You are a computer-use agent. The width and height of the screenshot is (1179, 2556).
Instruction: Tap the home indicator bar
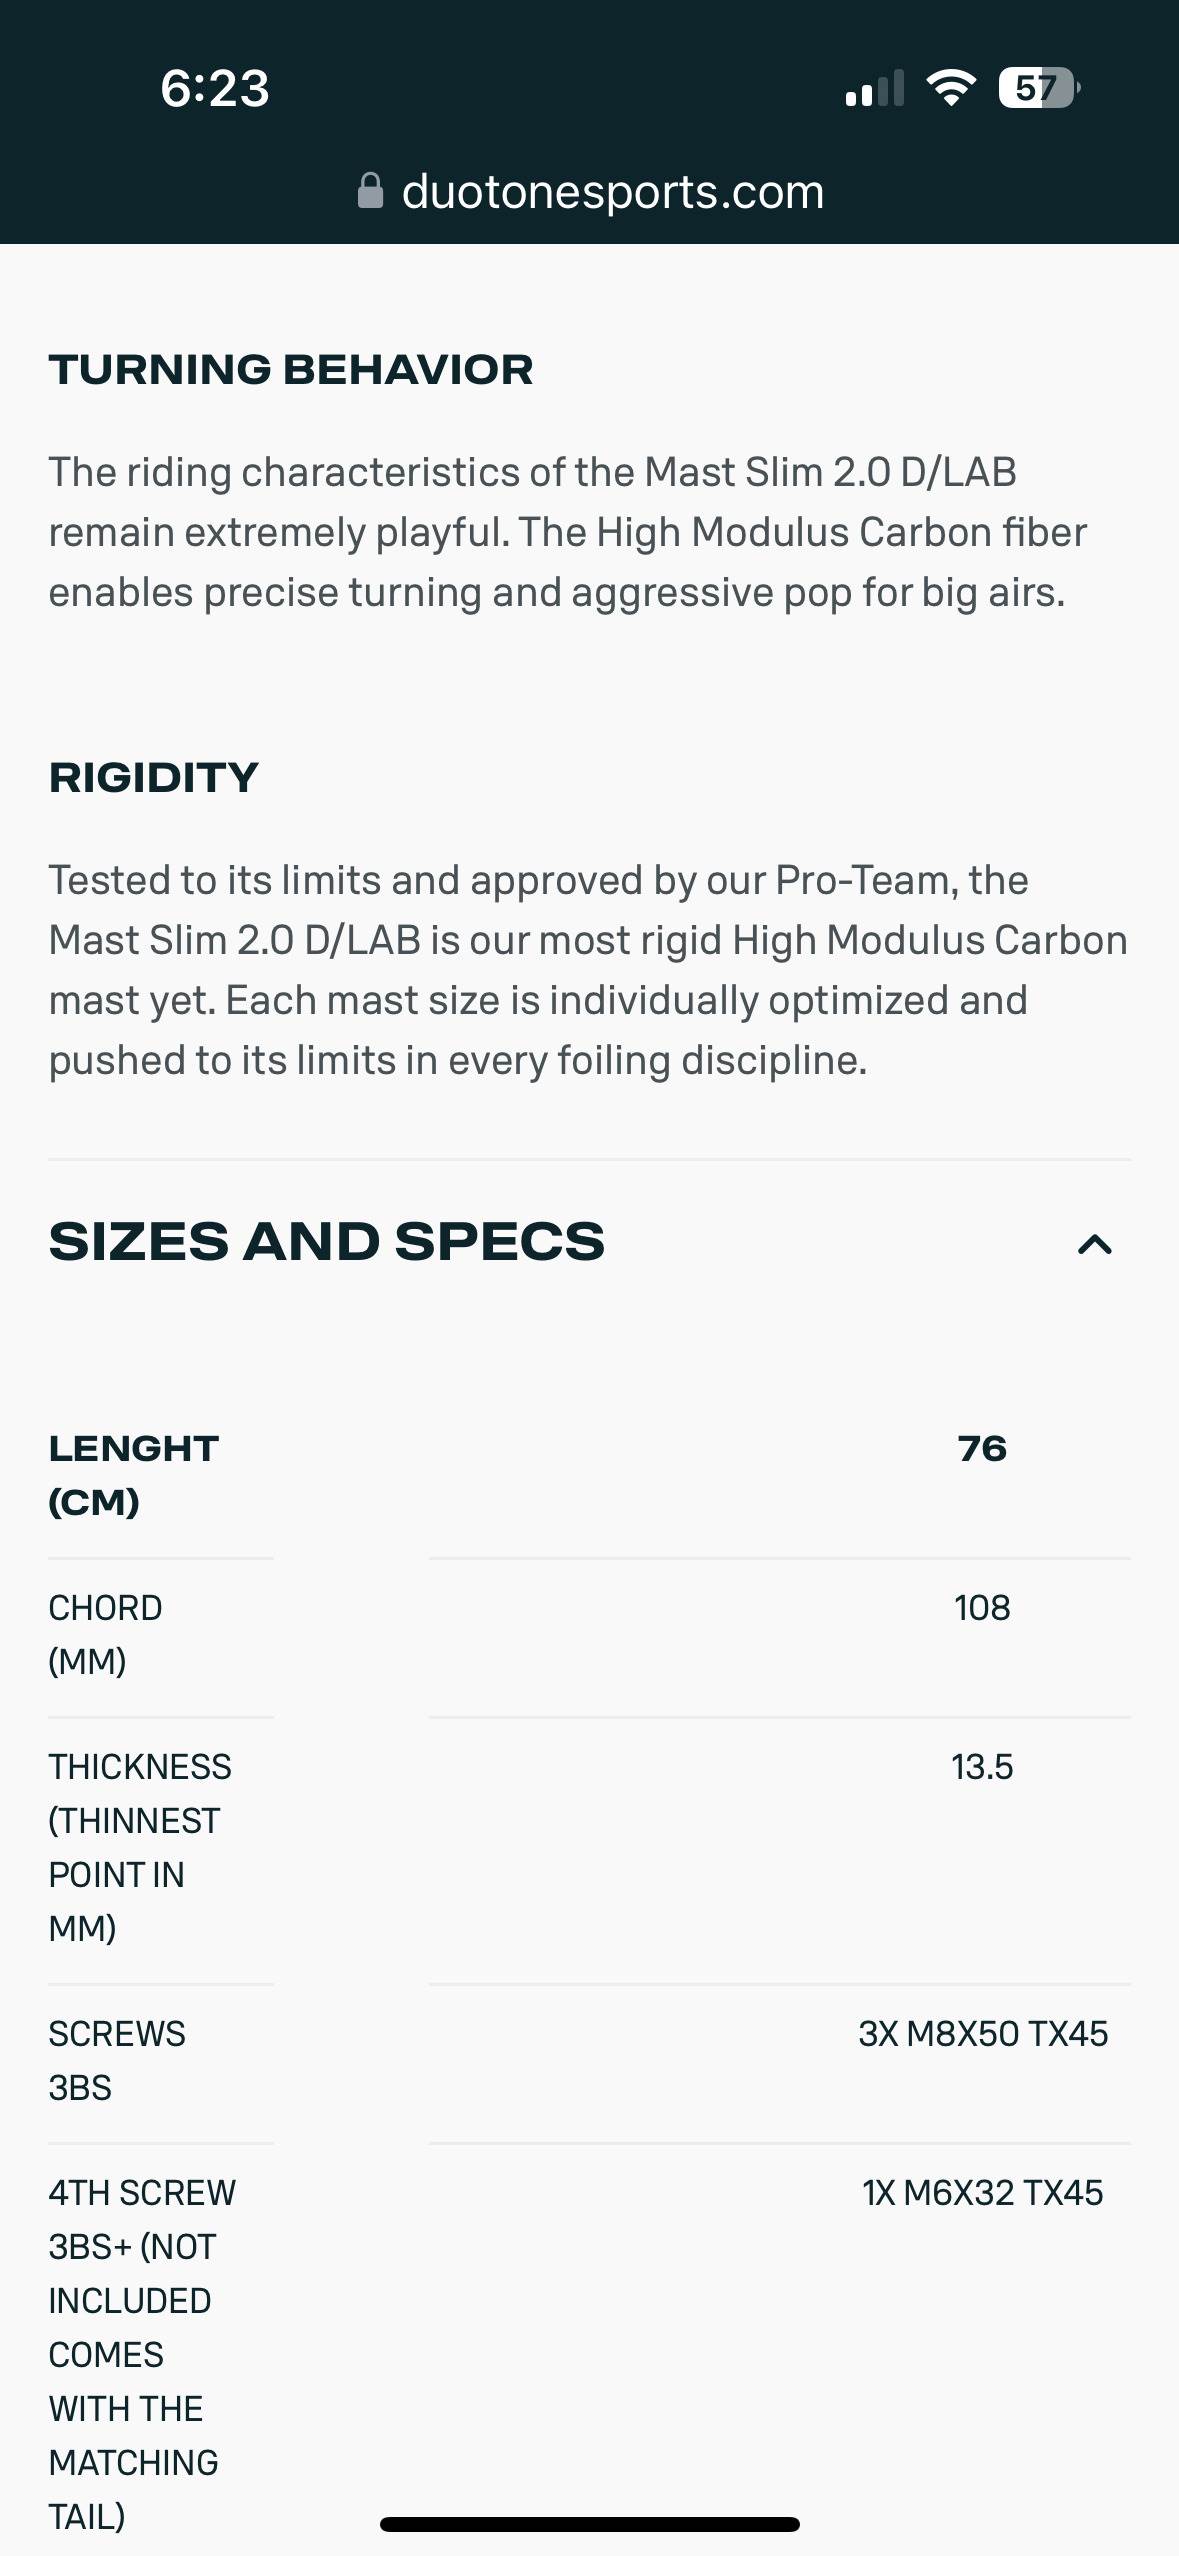(x=589, y=2524)
